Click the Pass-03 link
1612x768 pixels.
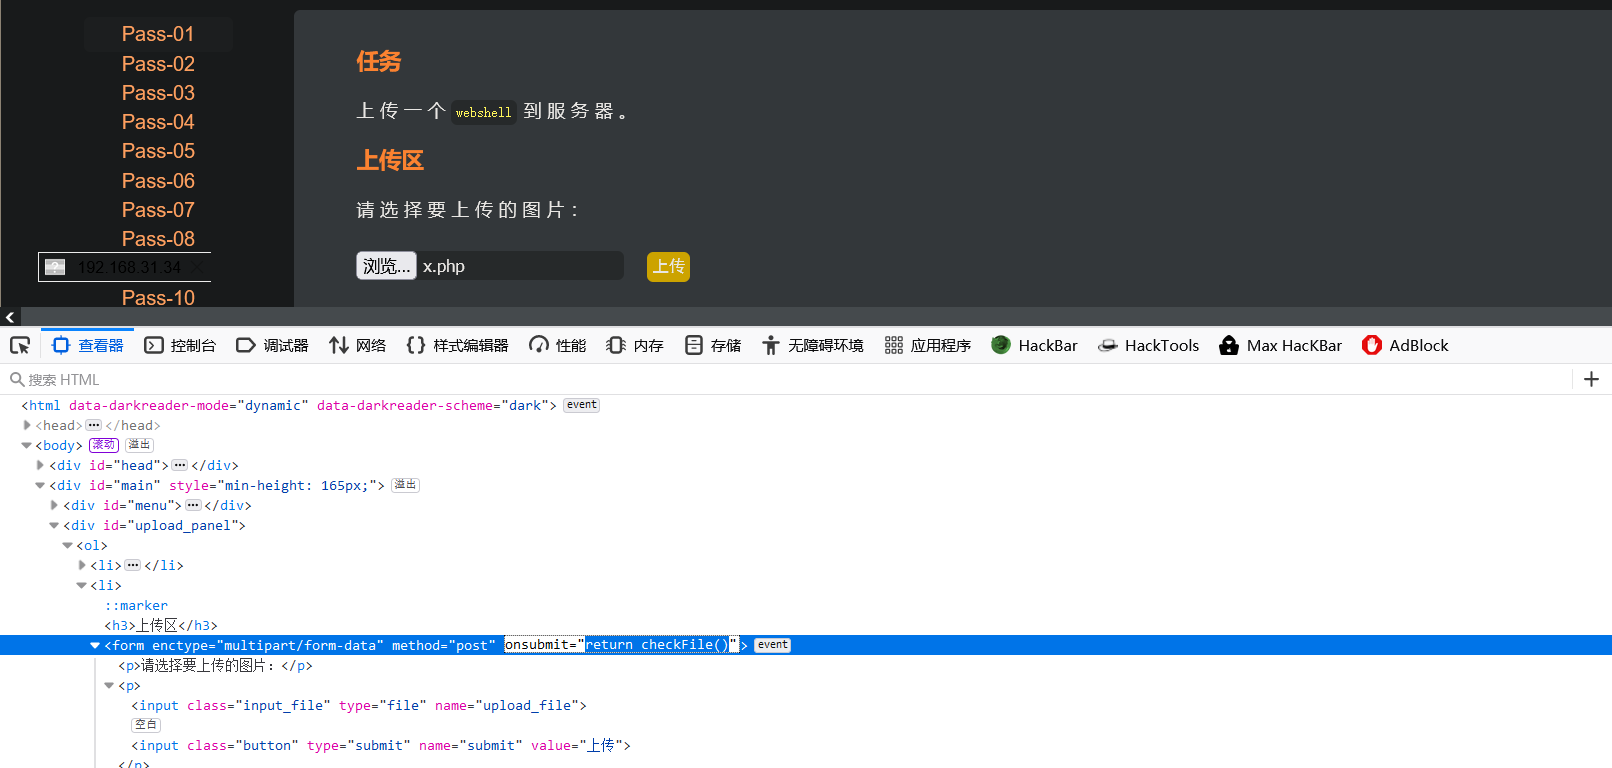pyautogui.click(x=158, y=93)
